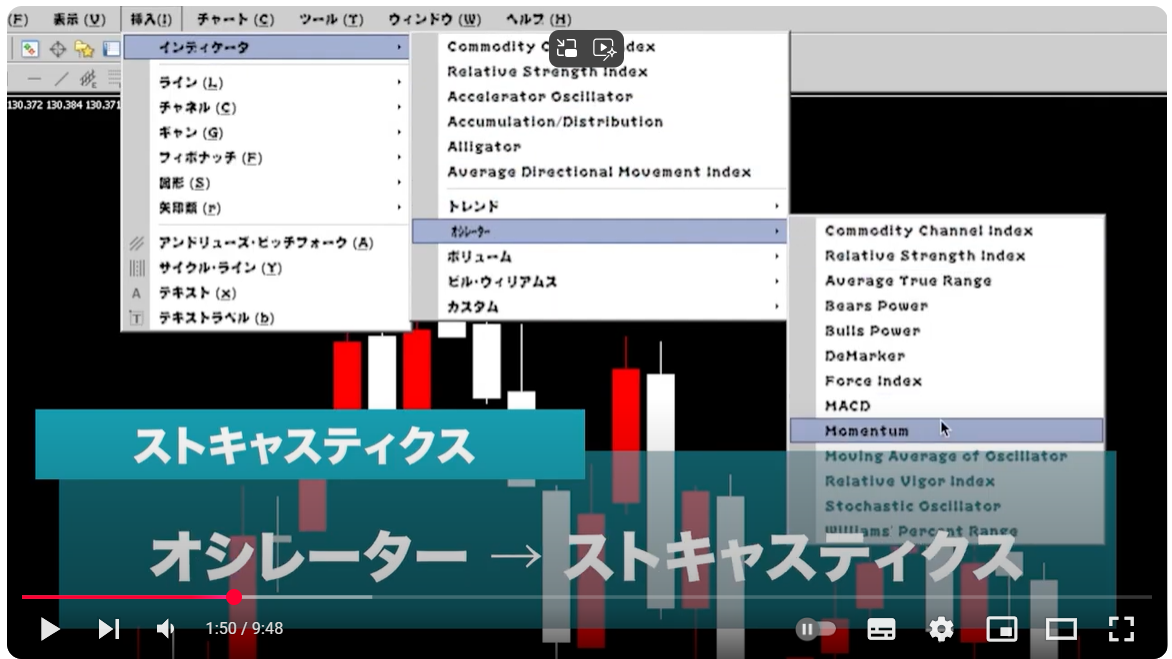Open the チャート (C) menu
This screenshot has height=659, width=1172.
[x=235, y=19]
